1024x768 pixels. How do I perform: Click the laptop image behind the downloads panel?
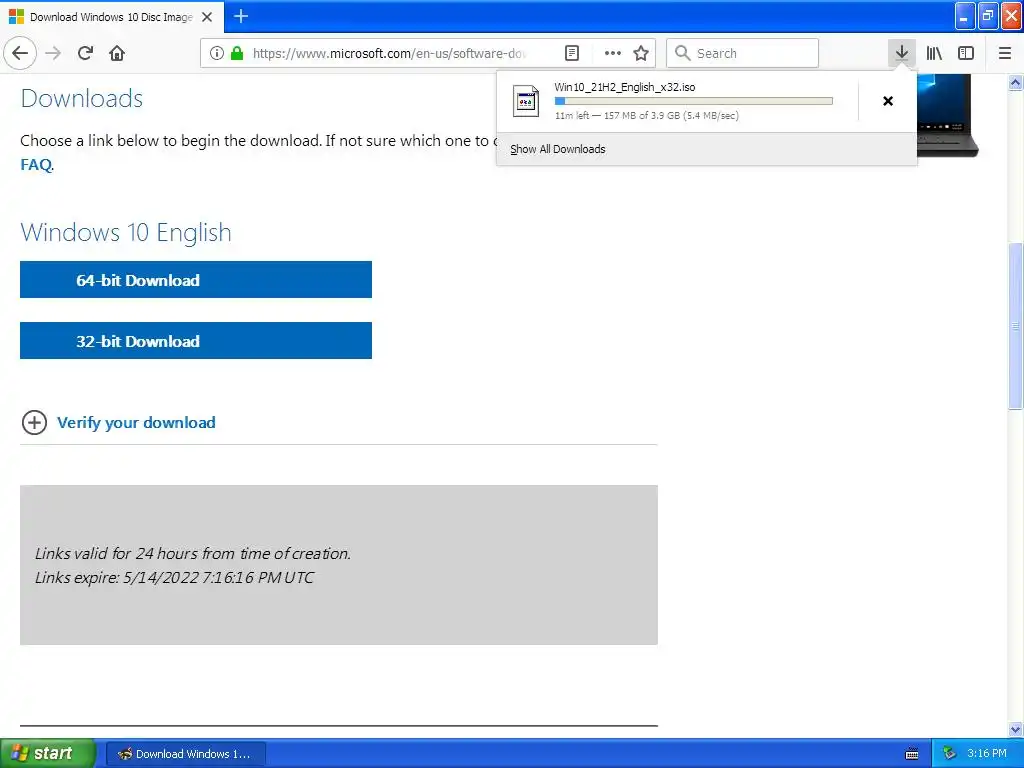pos(947,115)
